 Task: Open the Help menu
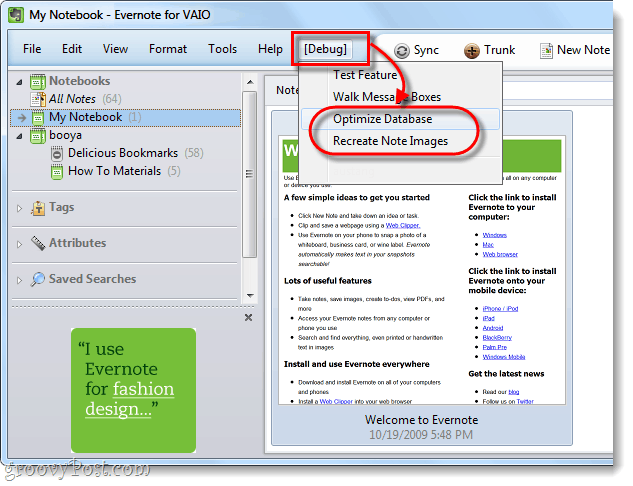click(x=270, y=49)
